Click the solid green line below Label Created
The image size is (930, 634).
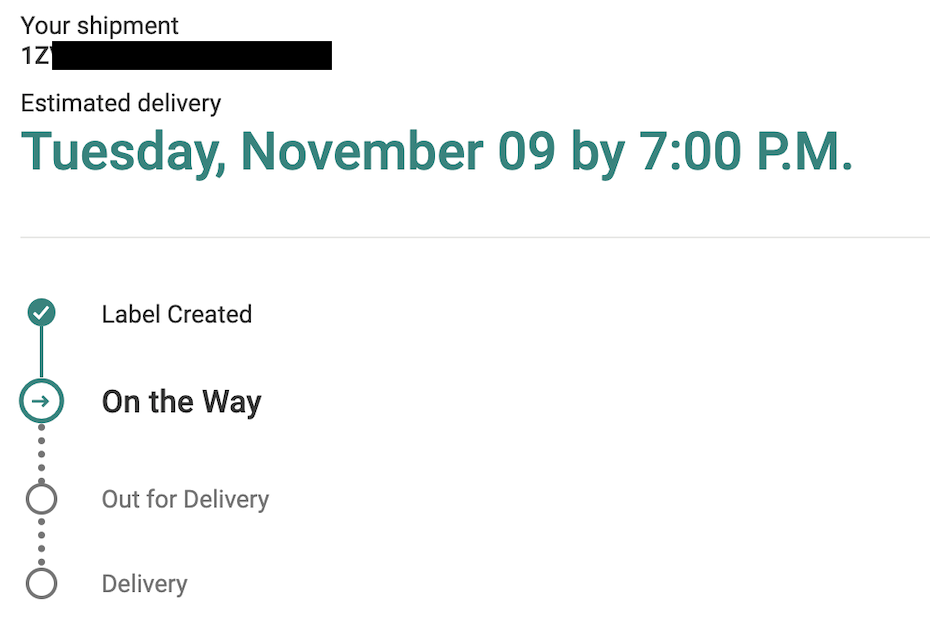click(x=41, y=352)
